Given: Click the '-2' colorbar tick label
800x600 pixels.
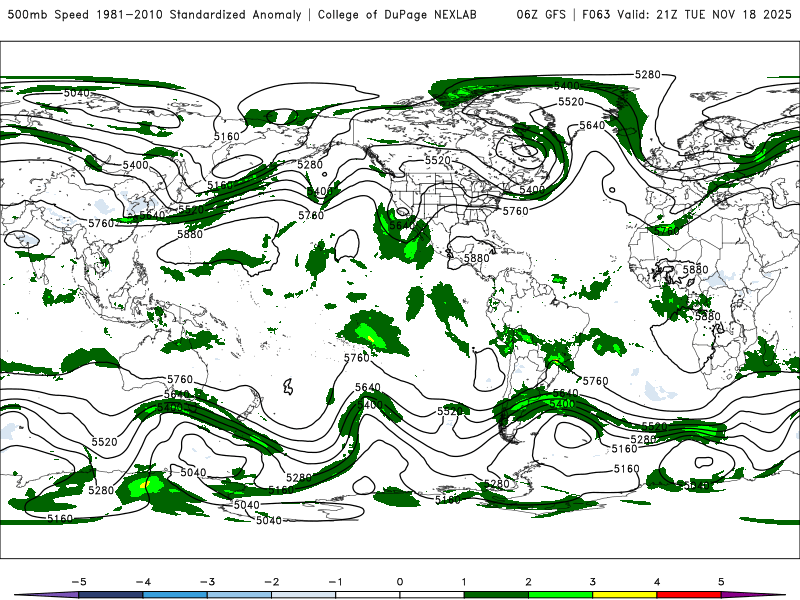Looking at the screenshot, I should [271, 582].
